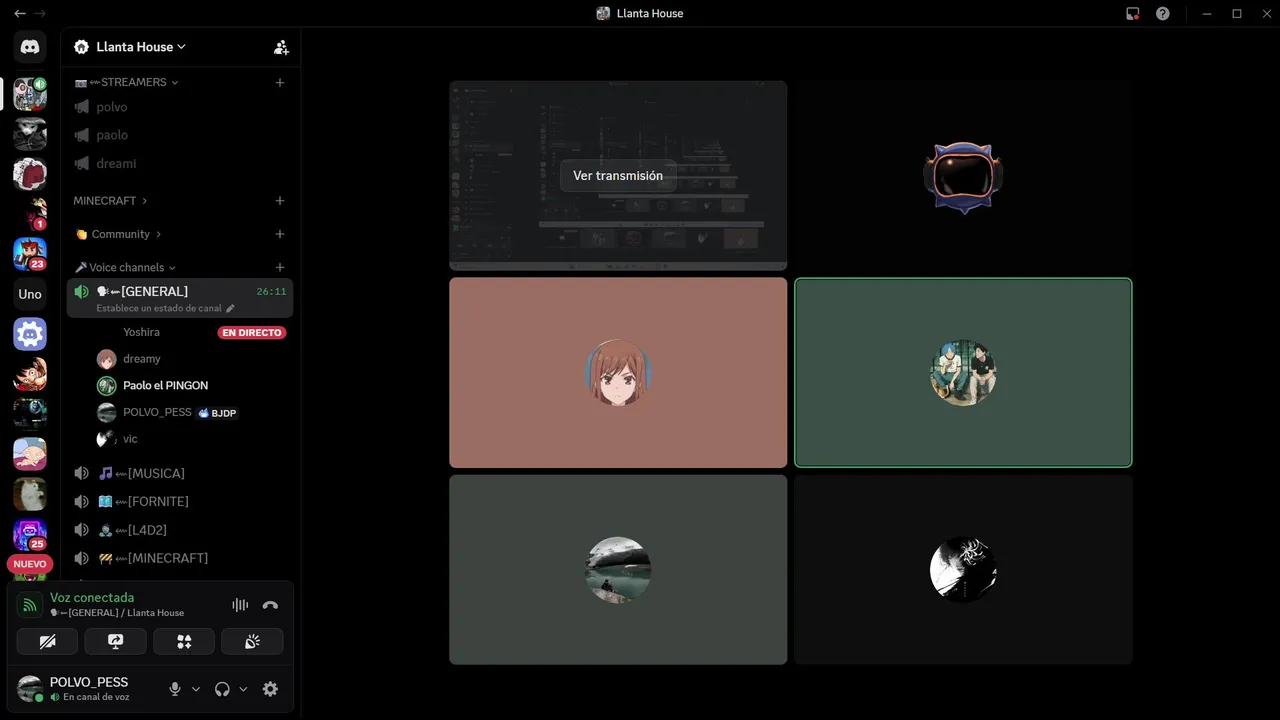Add channel to STREAMERS category
The image size is (1280, 720).
click(280, 82)
